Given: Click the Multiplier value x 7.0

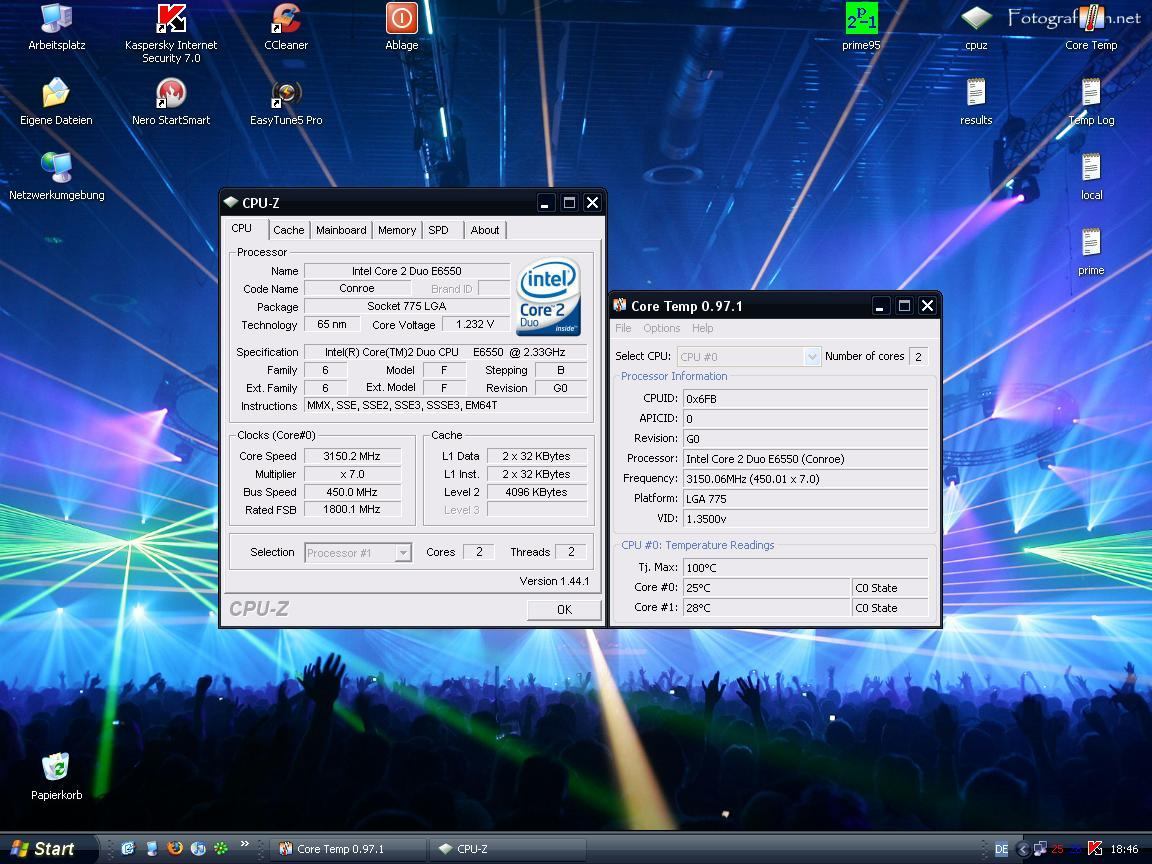Looking at the screenshot, I should click(352, 474).
